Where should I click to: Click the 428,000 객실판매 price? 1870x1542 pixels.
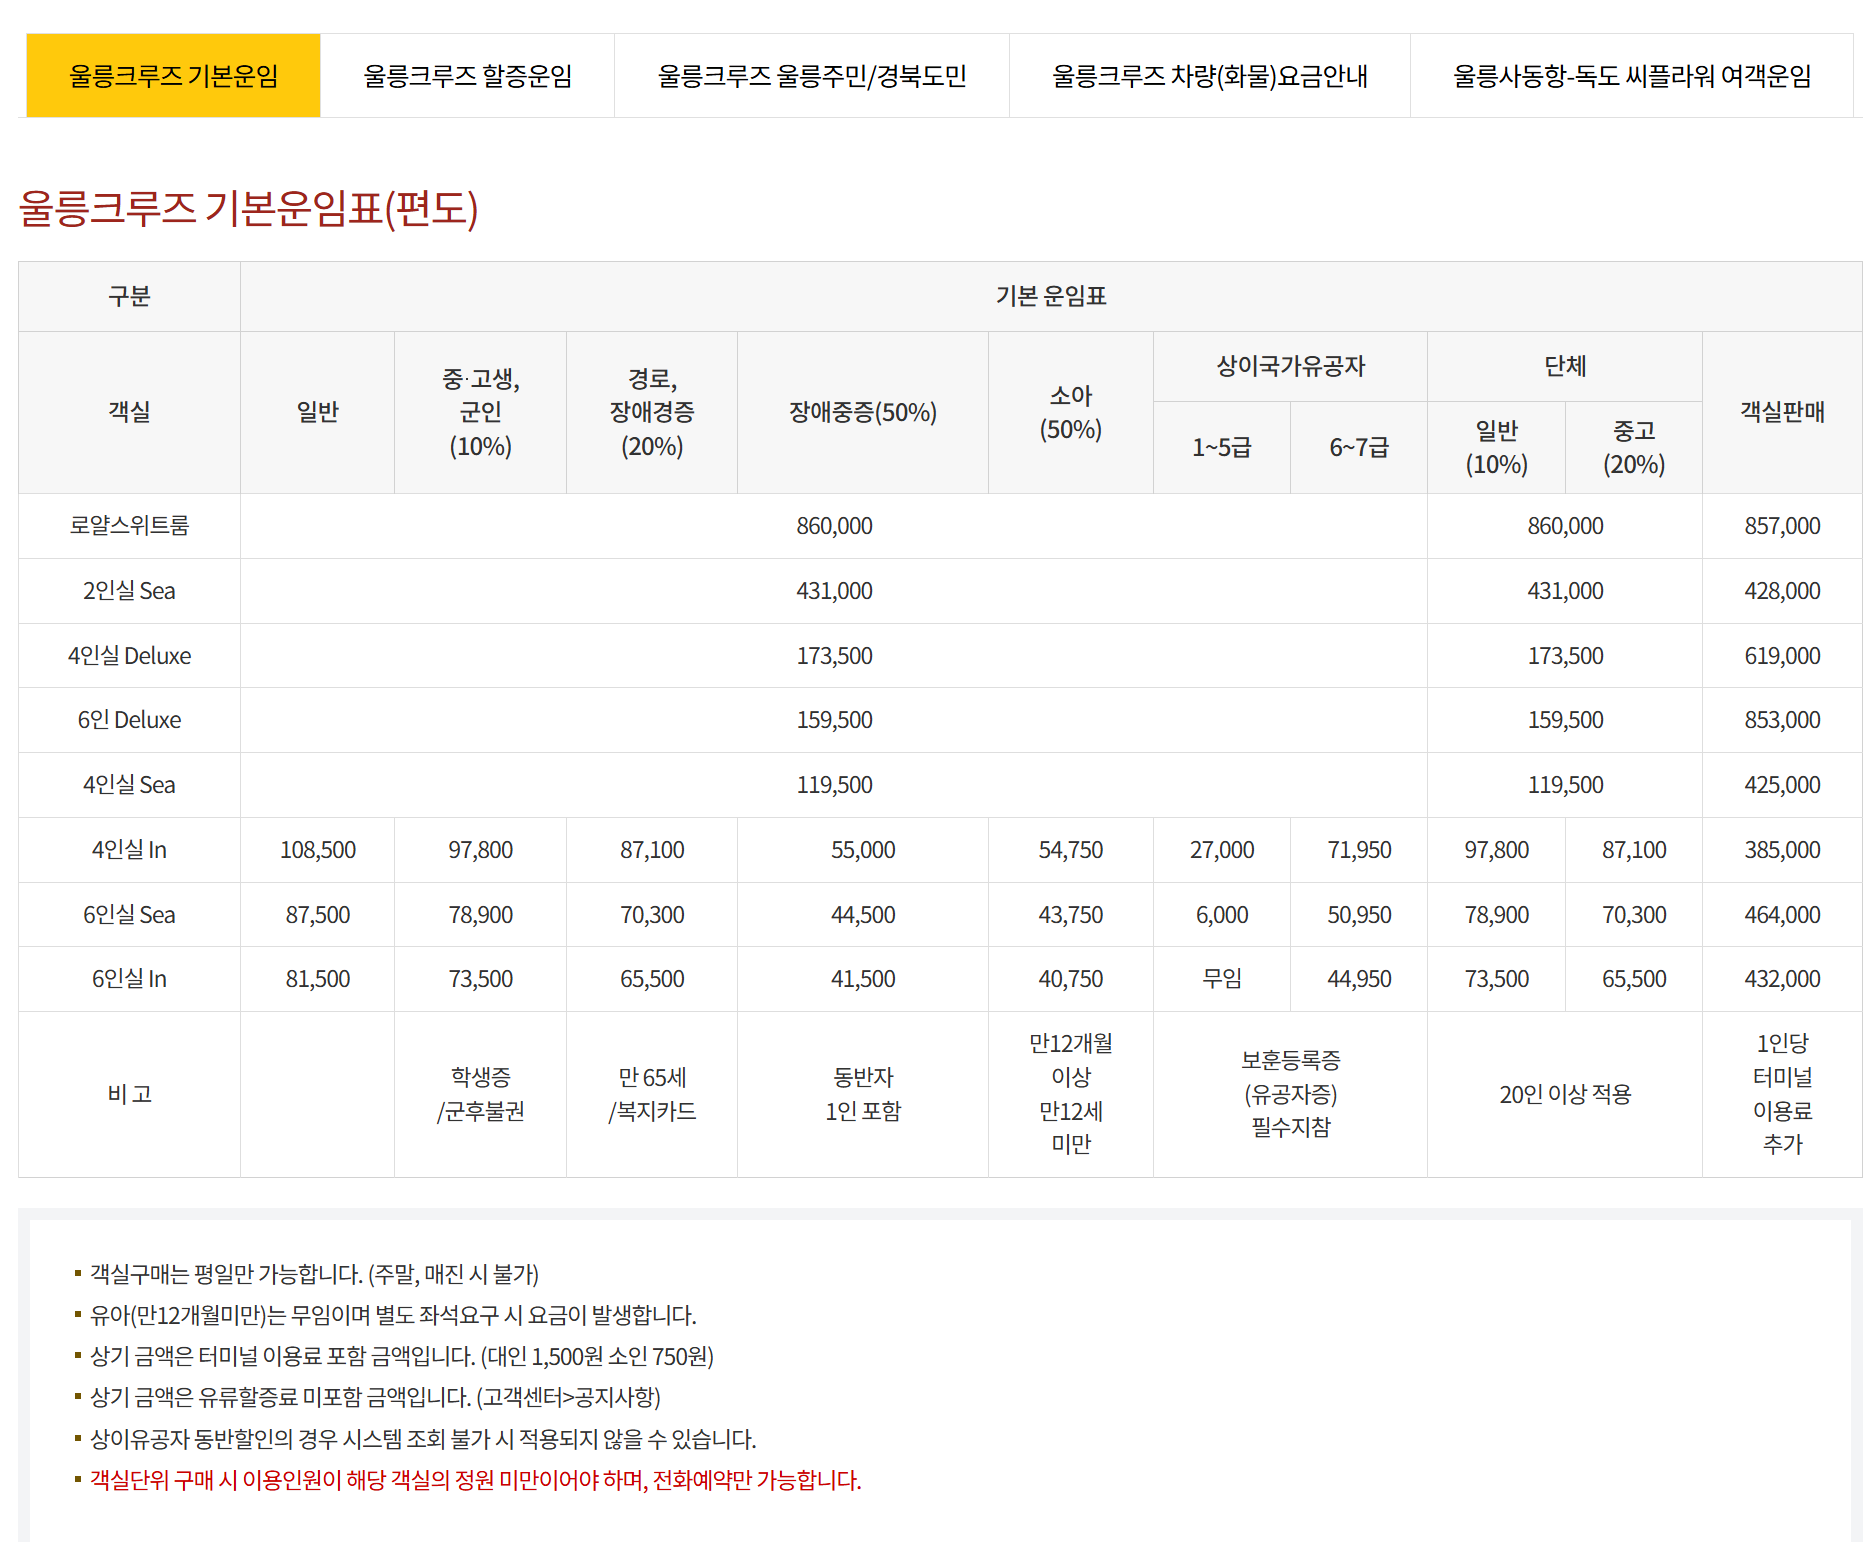pyautogui.click(x=1782, y=591)
